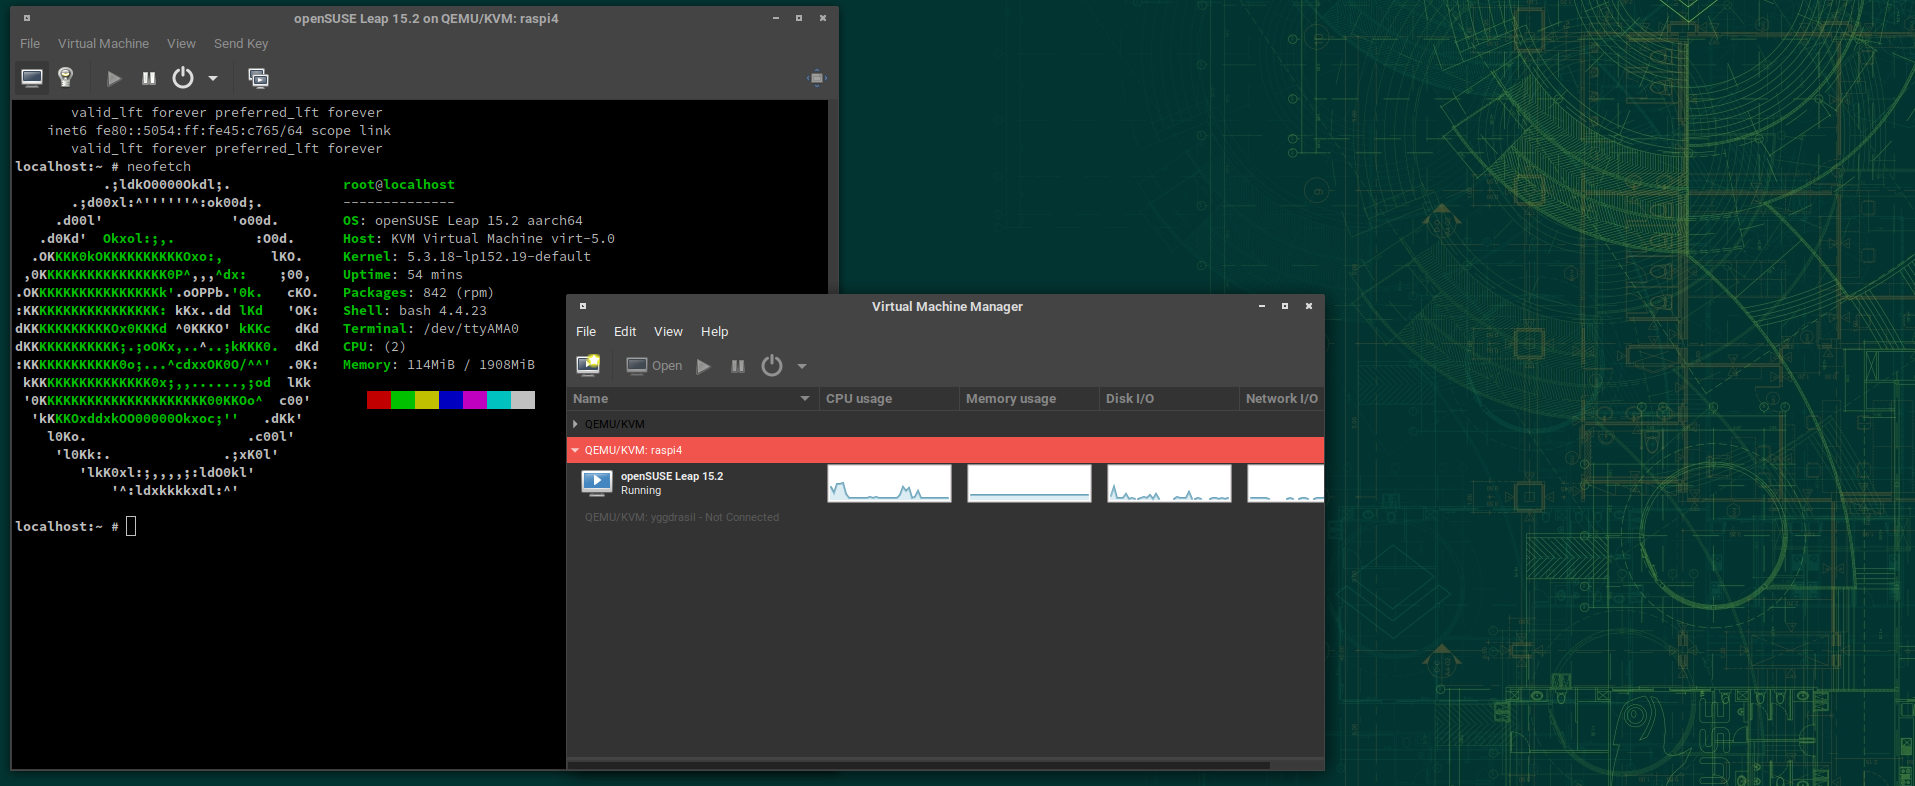Click the Memory usage graph for openSUSE Leap

pos(1029,483)
